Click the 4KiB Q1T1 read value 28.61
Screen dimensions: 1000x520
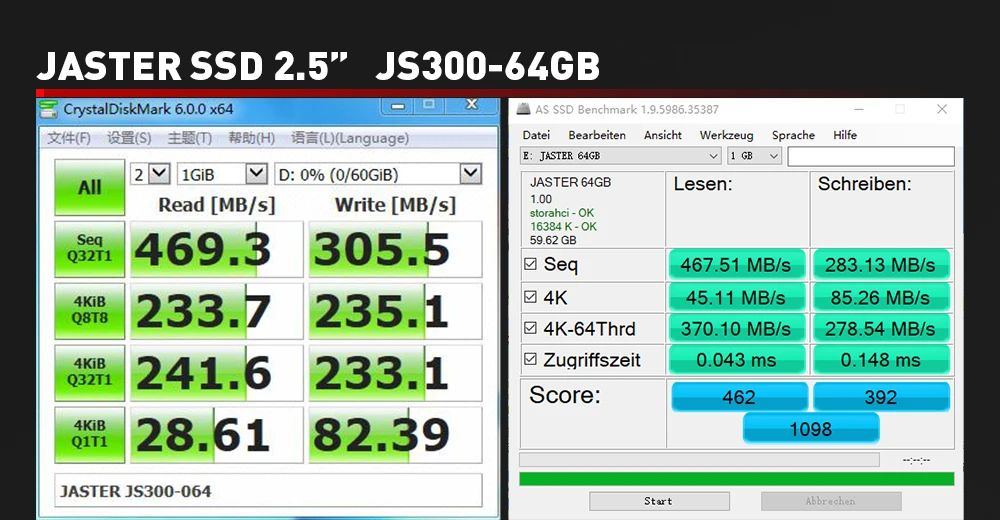click(217, 435)
